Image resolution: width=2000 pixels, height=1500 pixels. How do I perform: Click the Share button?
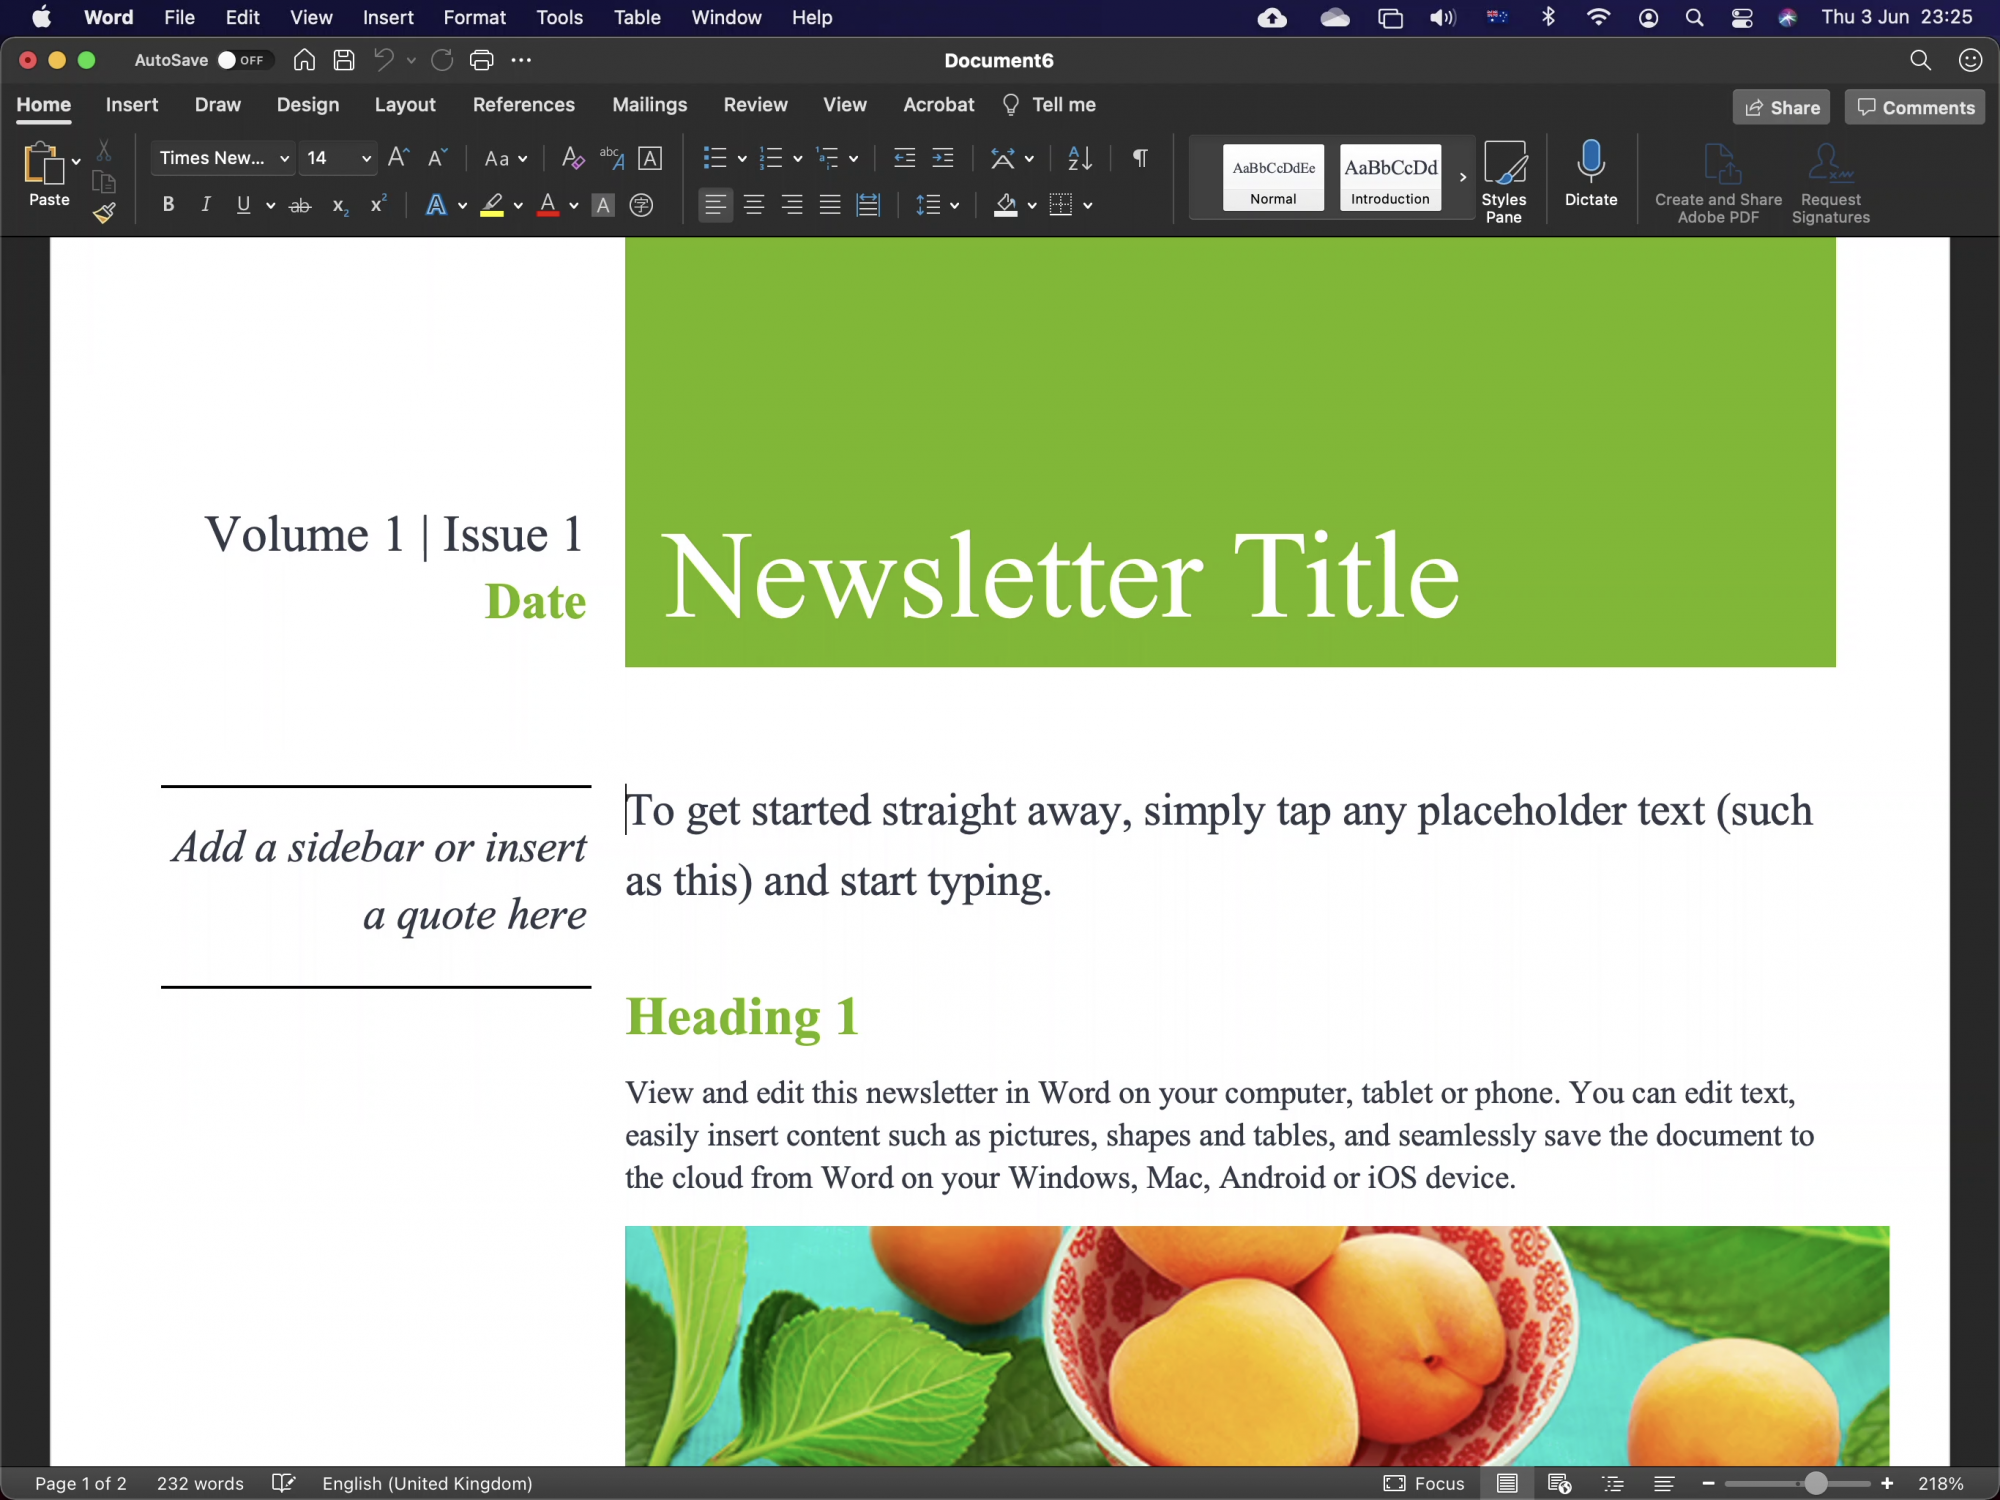tap(1781, 107)
